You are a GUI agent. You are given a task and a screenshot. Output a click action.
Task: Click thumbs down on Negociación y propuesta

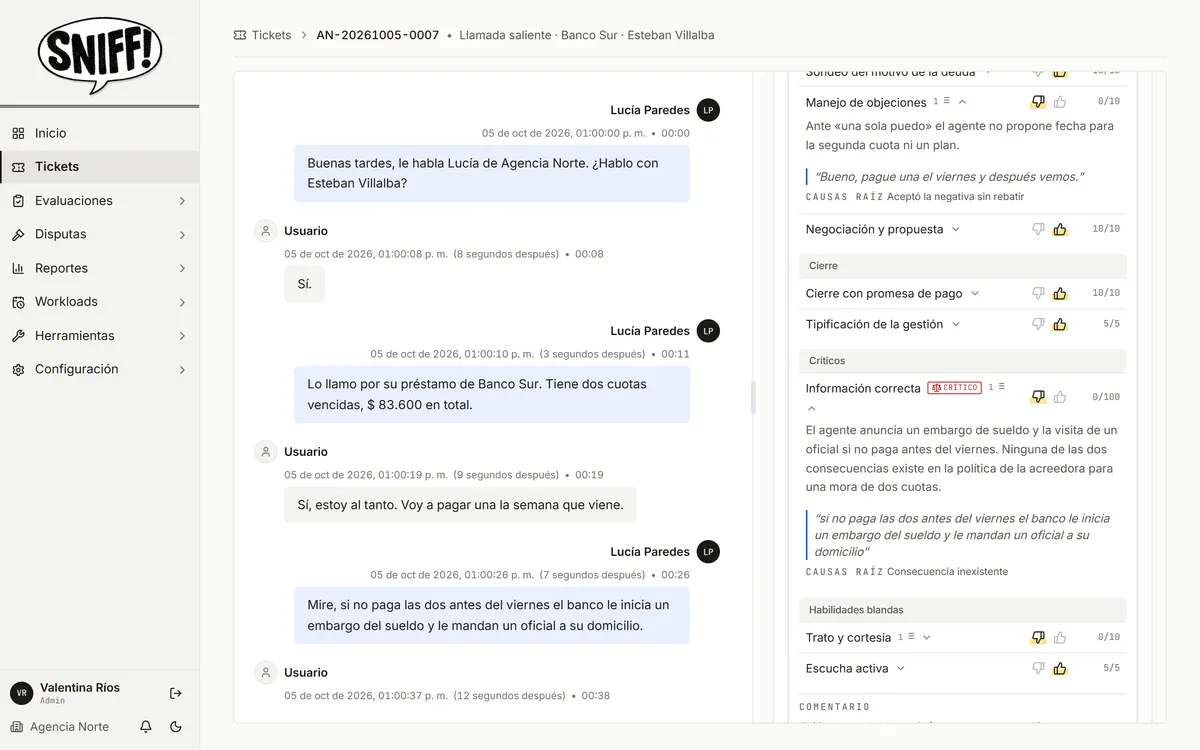pos(1038,229)
